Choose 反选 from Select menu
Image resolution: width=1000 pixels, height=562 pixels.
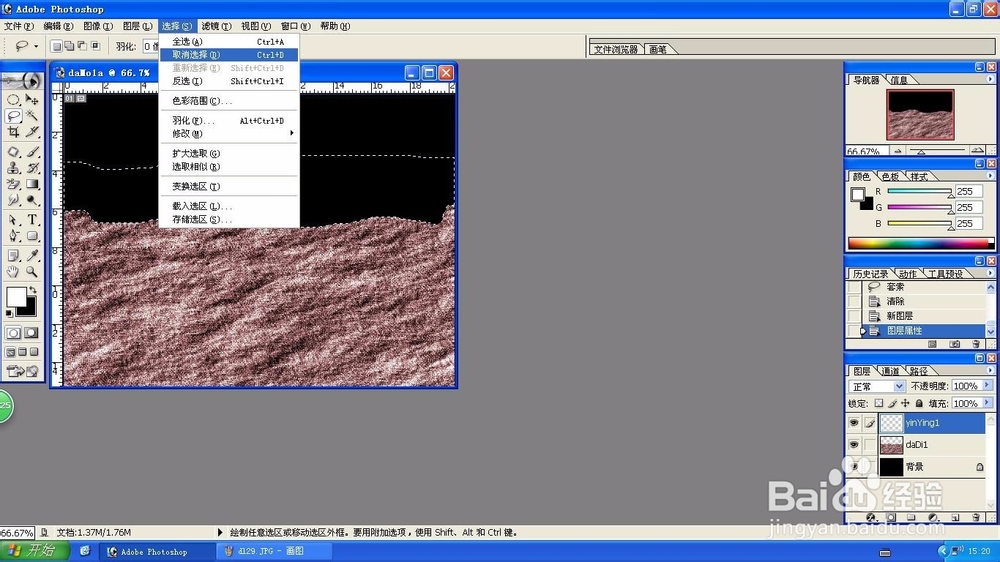[x=229, y=81]
